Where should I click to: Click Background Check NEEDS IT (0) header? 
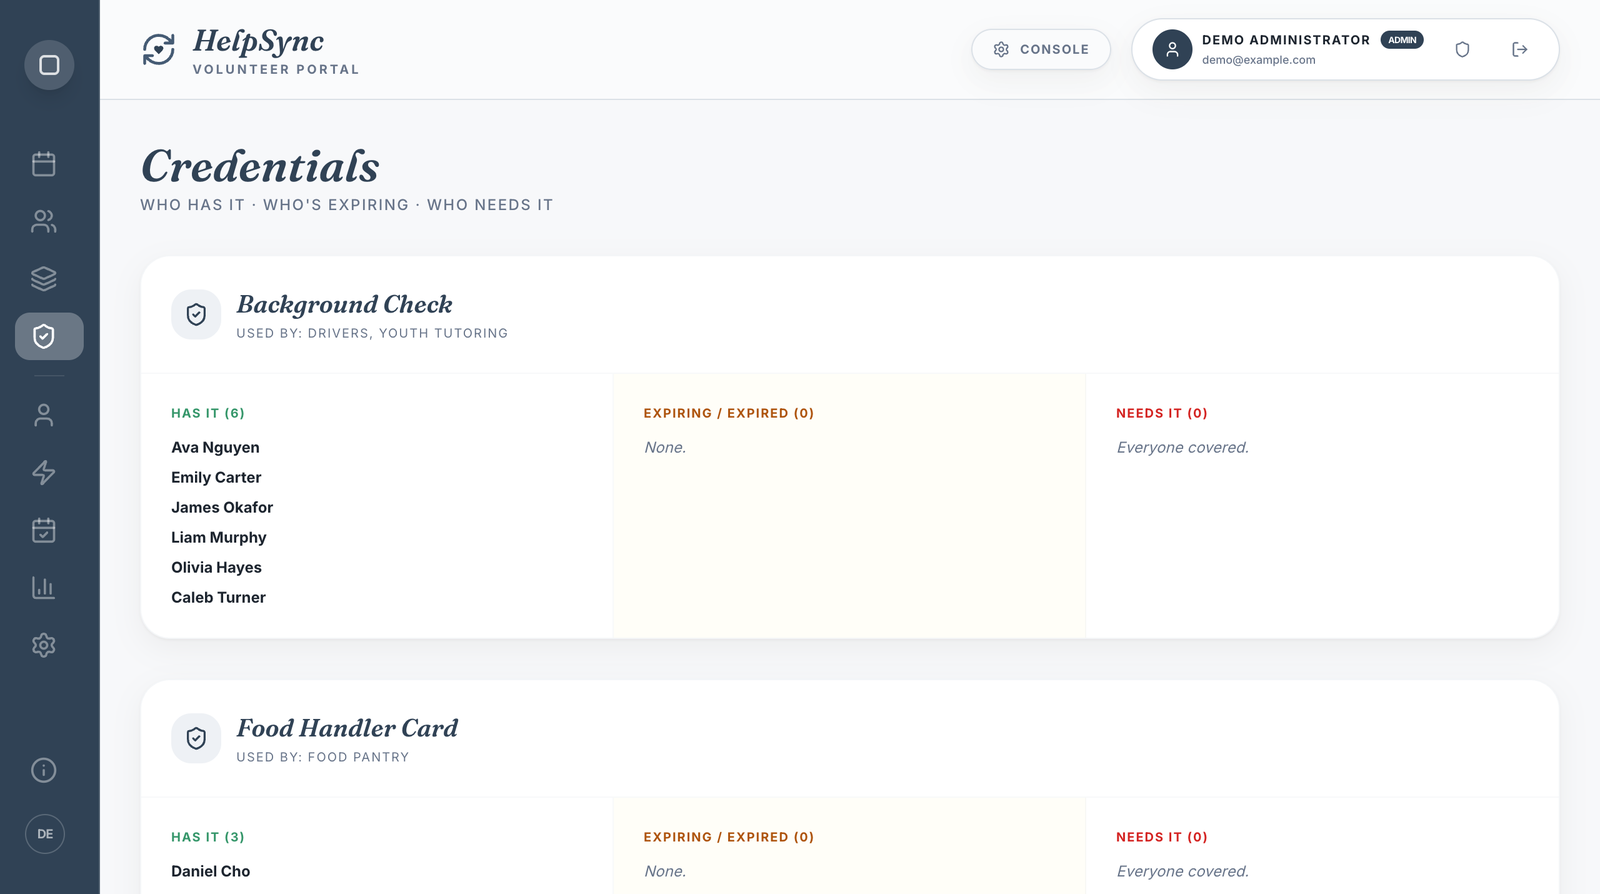click(1162, 413)
